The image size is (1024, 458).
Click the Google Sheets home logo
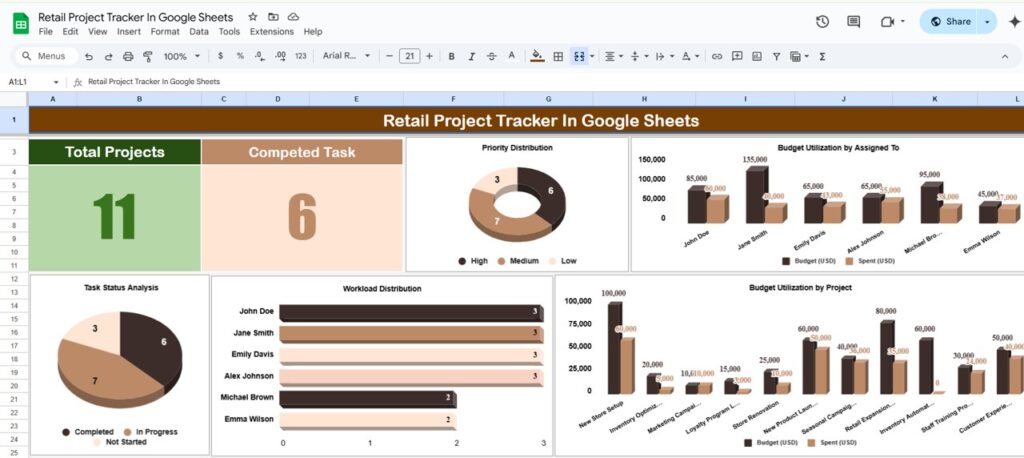pos(21,24)
